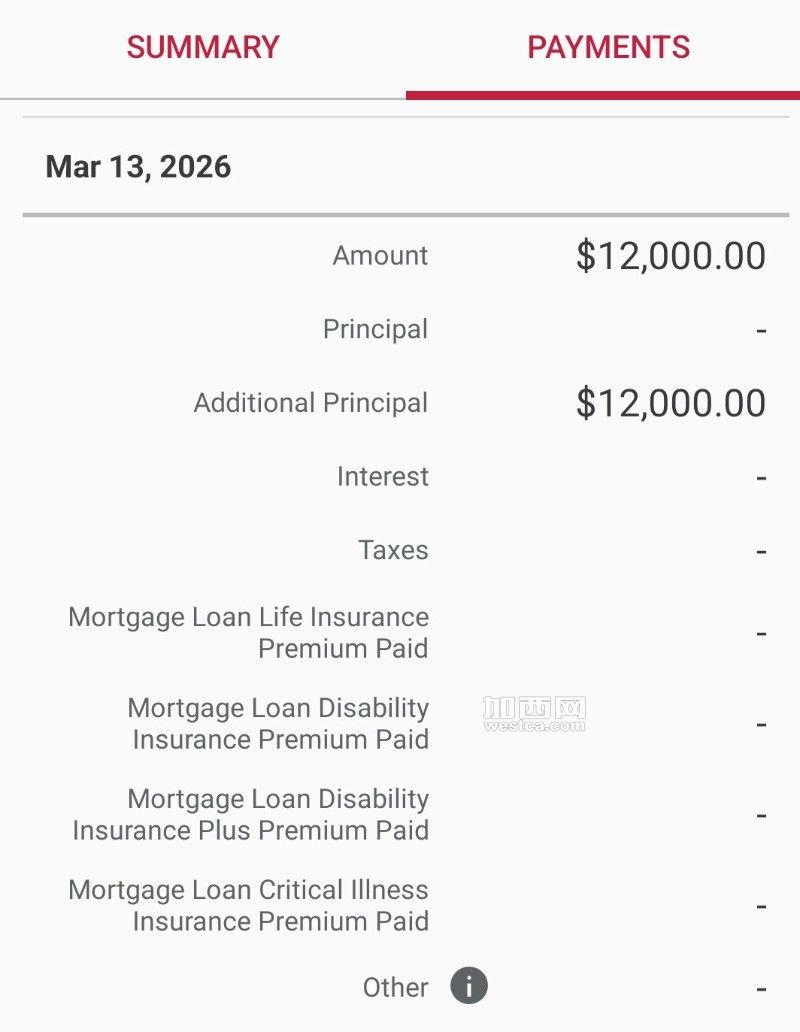Tap the Additional Principal label
The height and width of the screenshot is (1032, 800).
click(x=310, y=403)
